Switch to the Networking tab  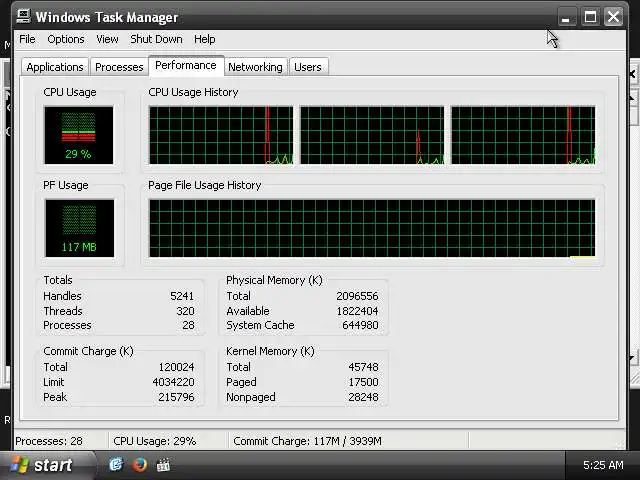(256, 67)
